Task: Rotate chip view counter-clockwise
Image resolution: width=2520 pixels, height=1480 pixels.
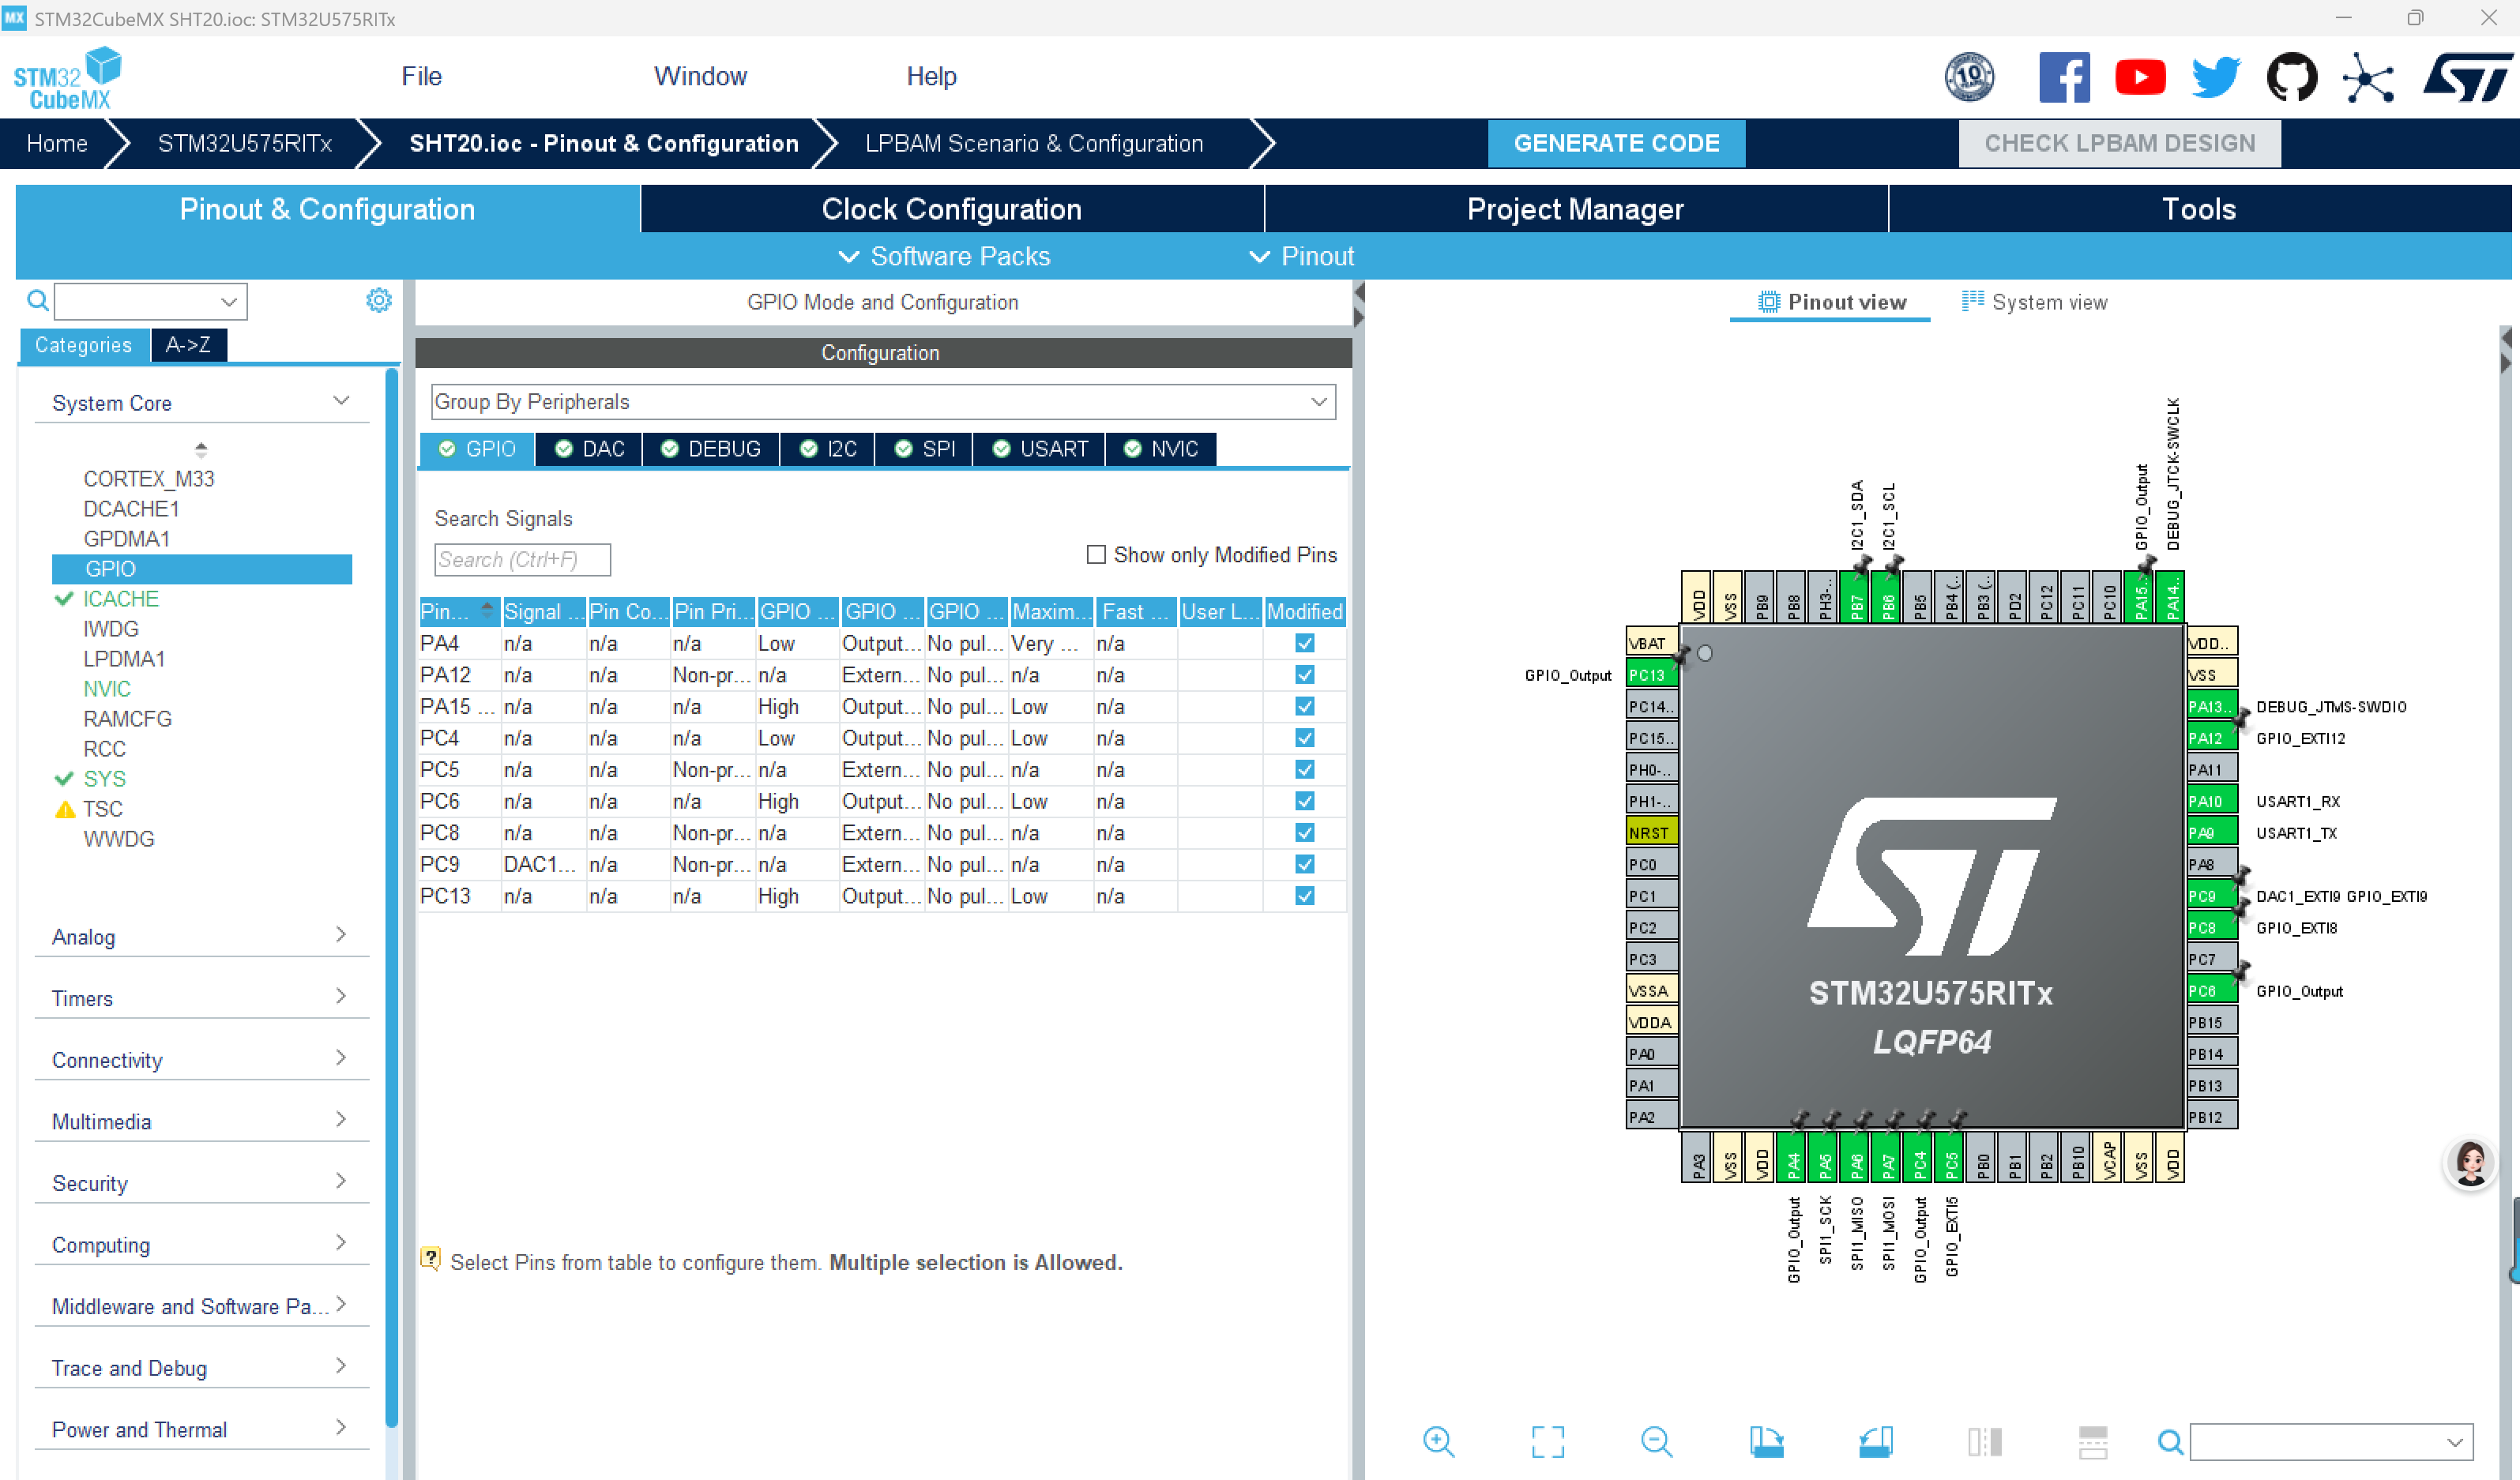Action: [x=1875, y=1441]
